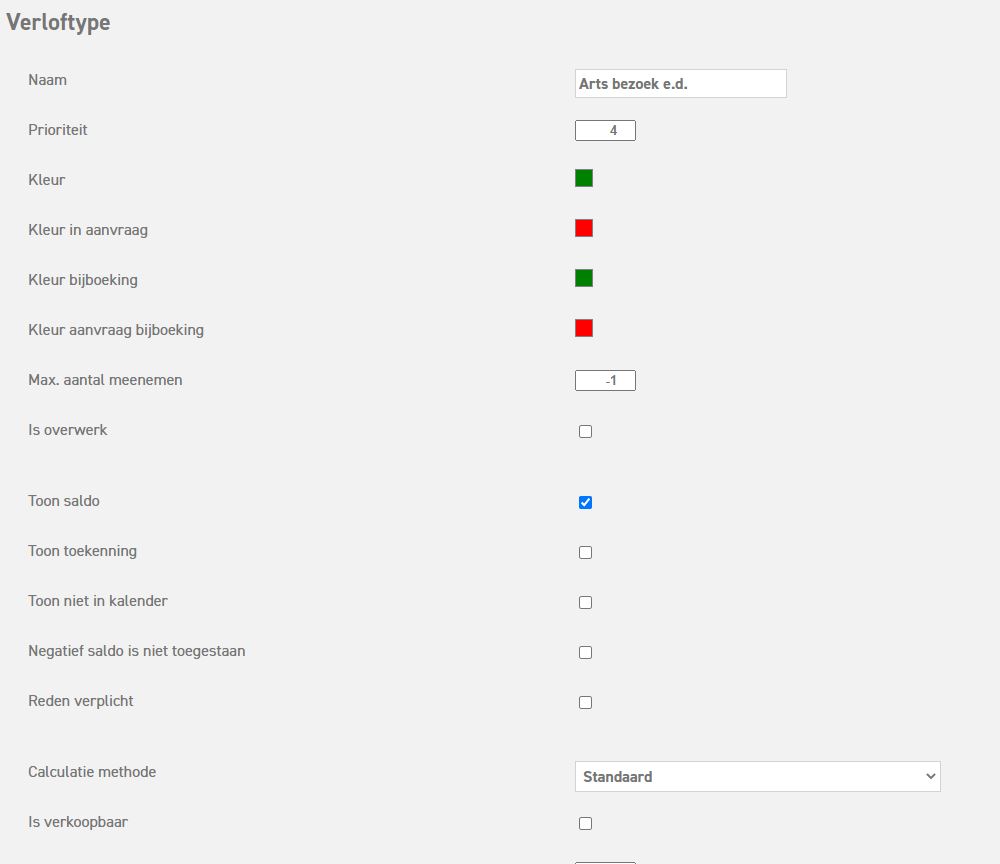Enable 'Negatief saldo is niet toegestaan' checkbox
The height and width of the screenshot is (864, 1000).
[586, 652]
